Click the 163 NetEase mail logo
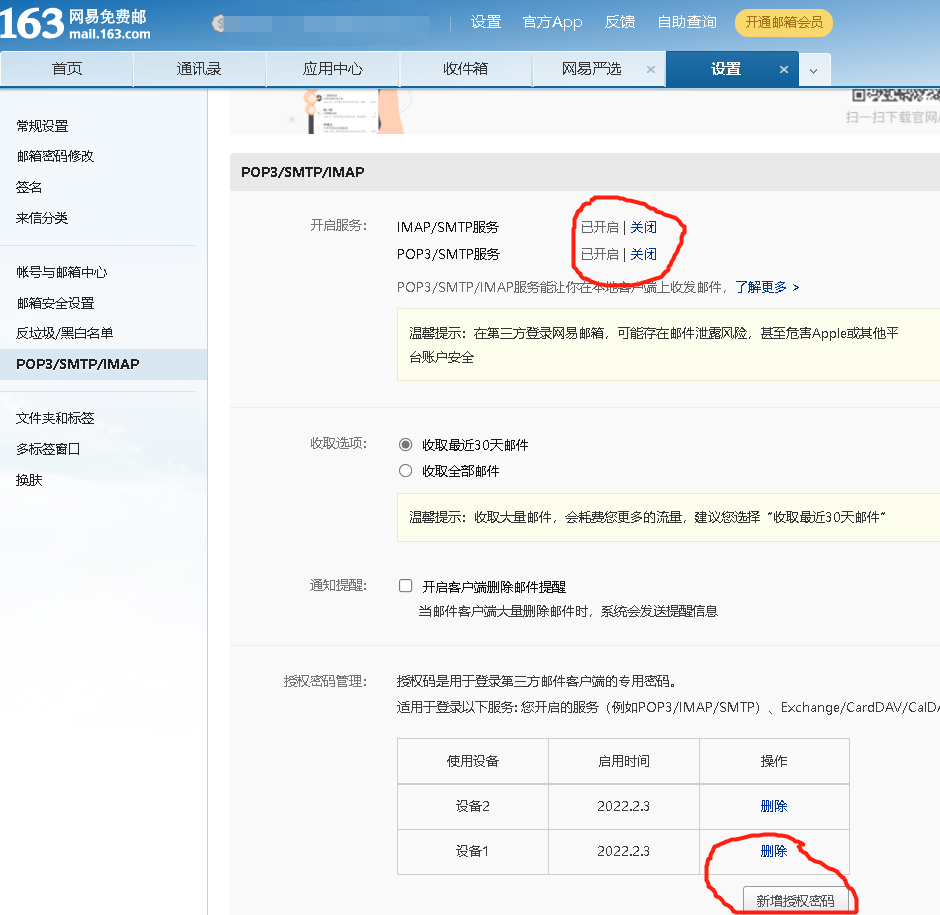Viewport: 940px width, 915px height. pos(75,24)
